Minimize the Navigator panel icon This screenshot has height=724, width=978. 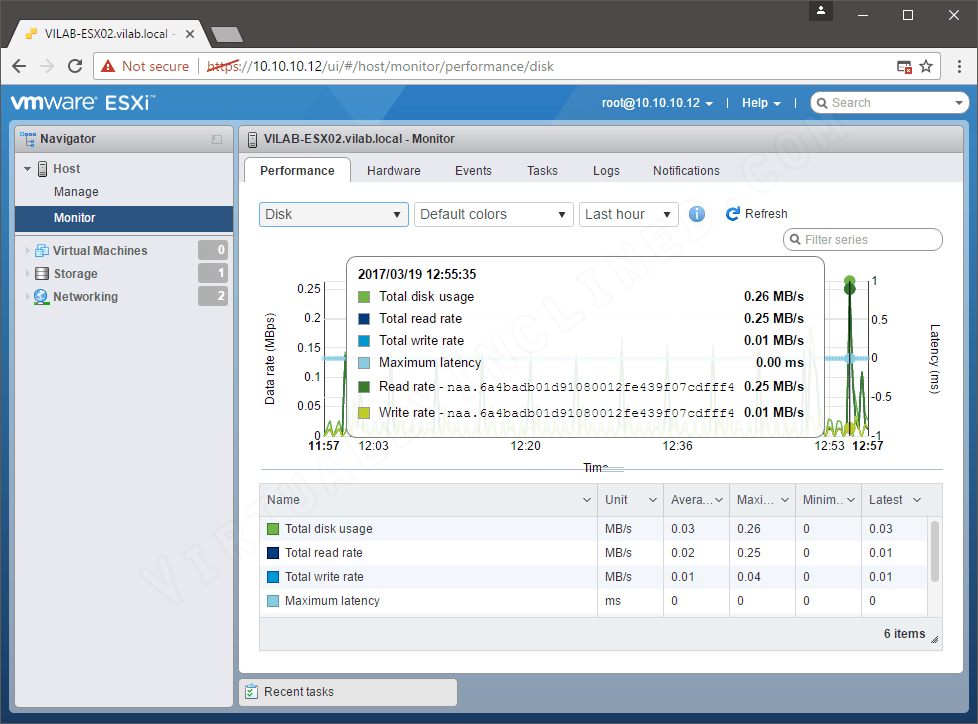click(216, 140)
